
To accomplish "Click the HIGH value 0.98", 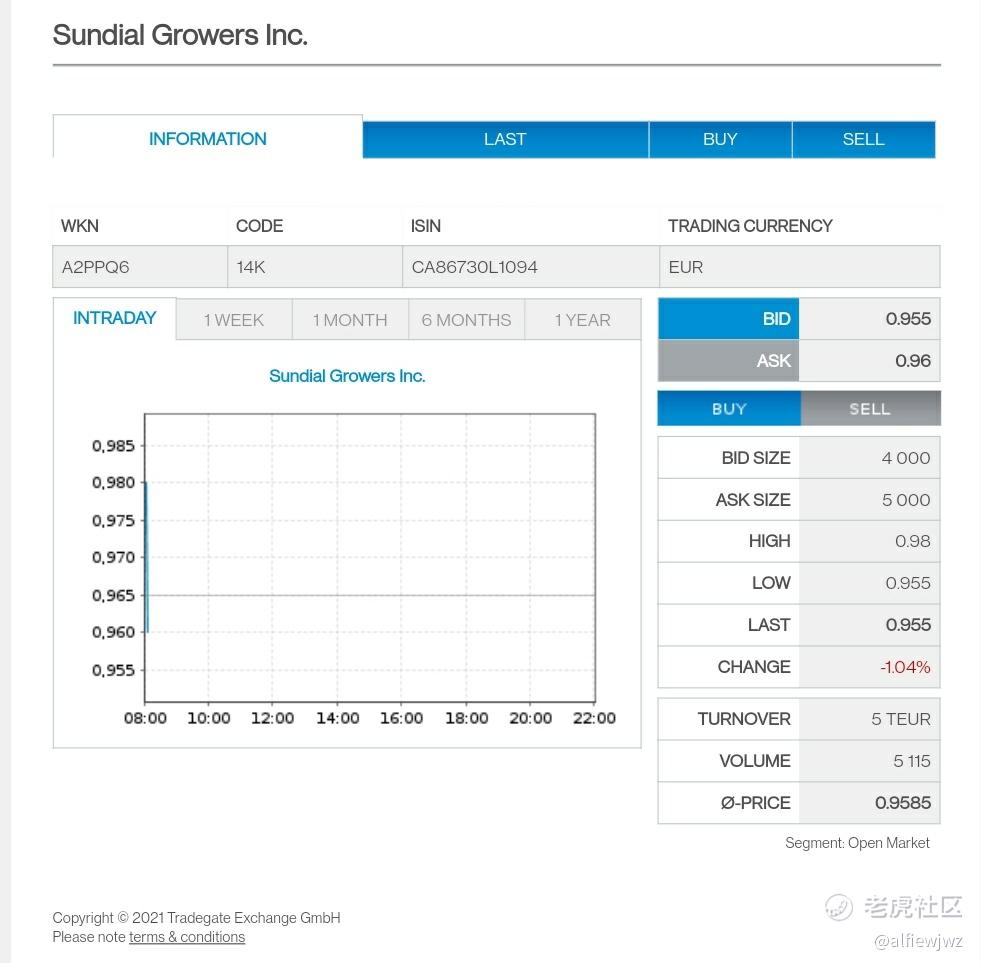I will (x=913, y=541).
